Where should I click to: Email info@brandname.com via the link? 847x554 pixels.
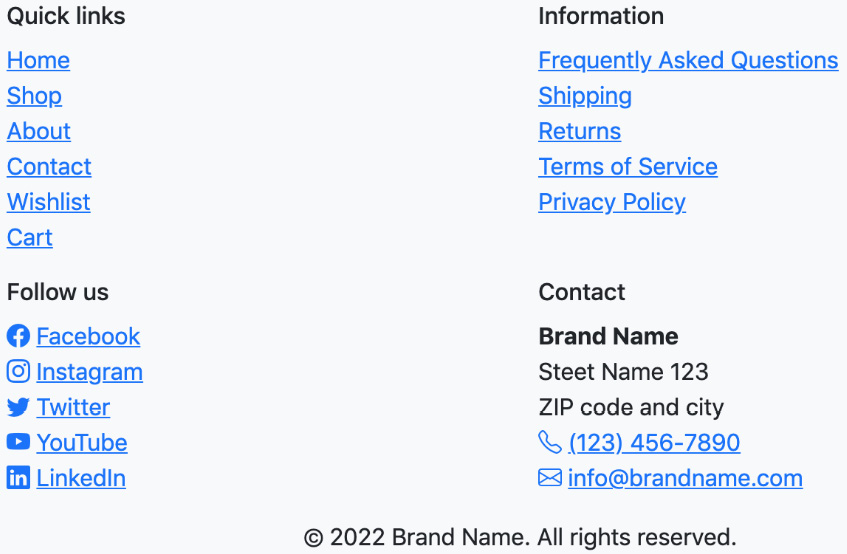point(685,478)
